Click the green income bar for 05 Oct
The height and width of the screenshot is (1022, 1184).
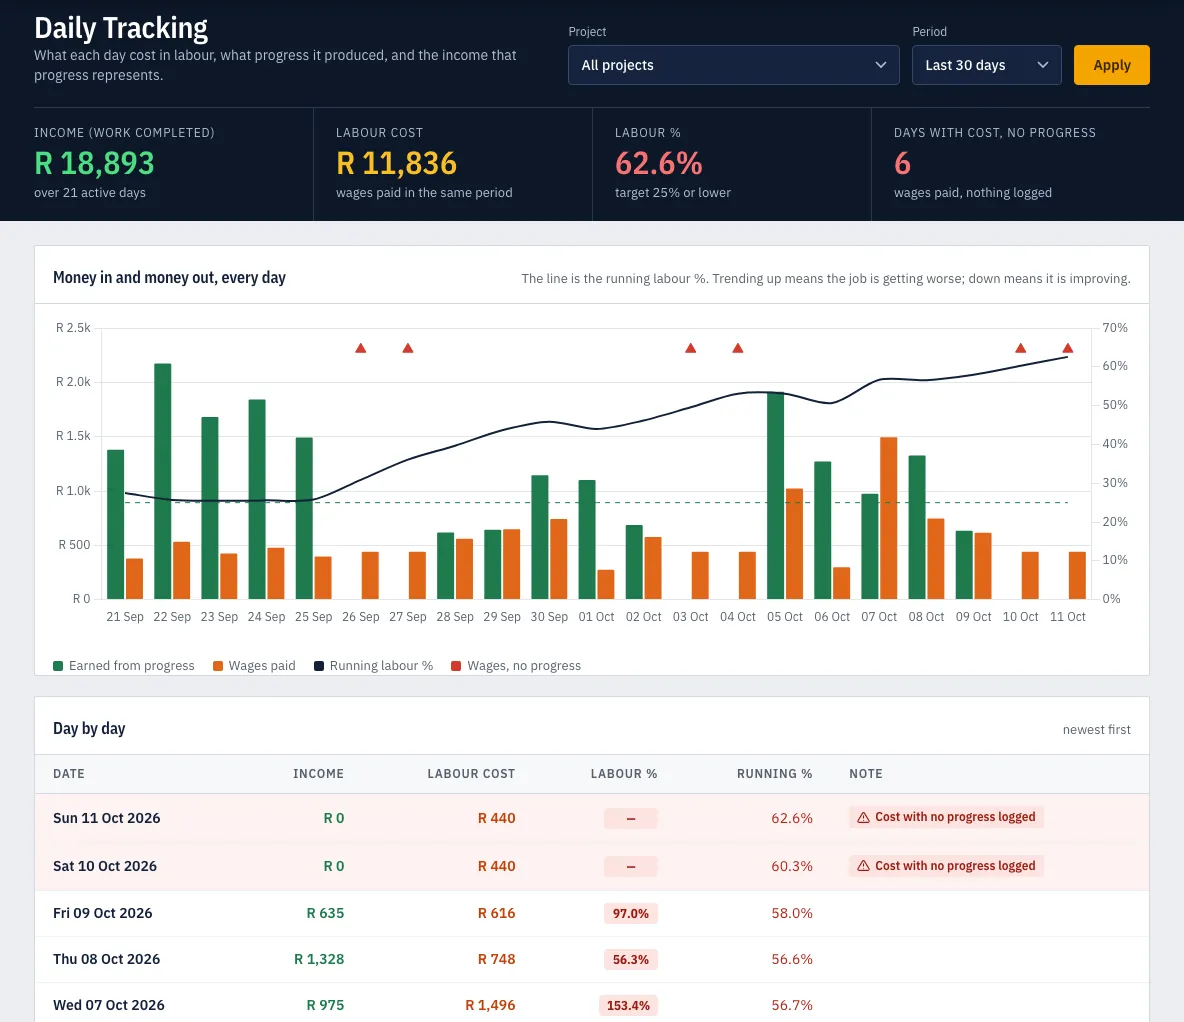[x=775, y=496]
